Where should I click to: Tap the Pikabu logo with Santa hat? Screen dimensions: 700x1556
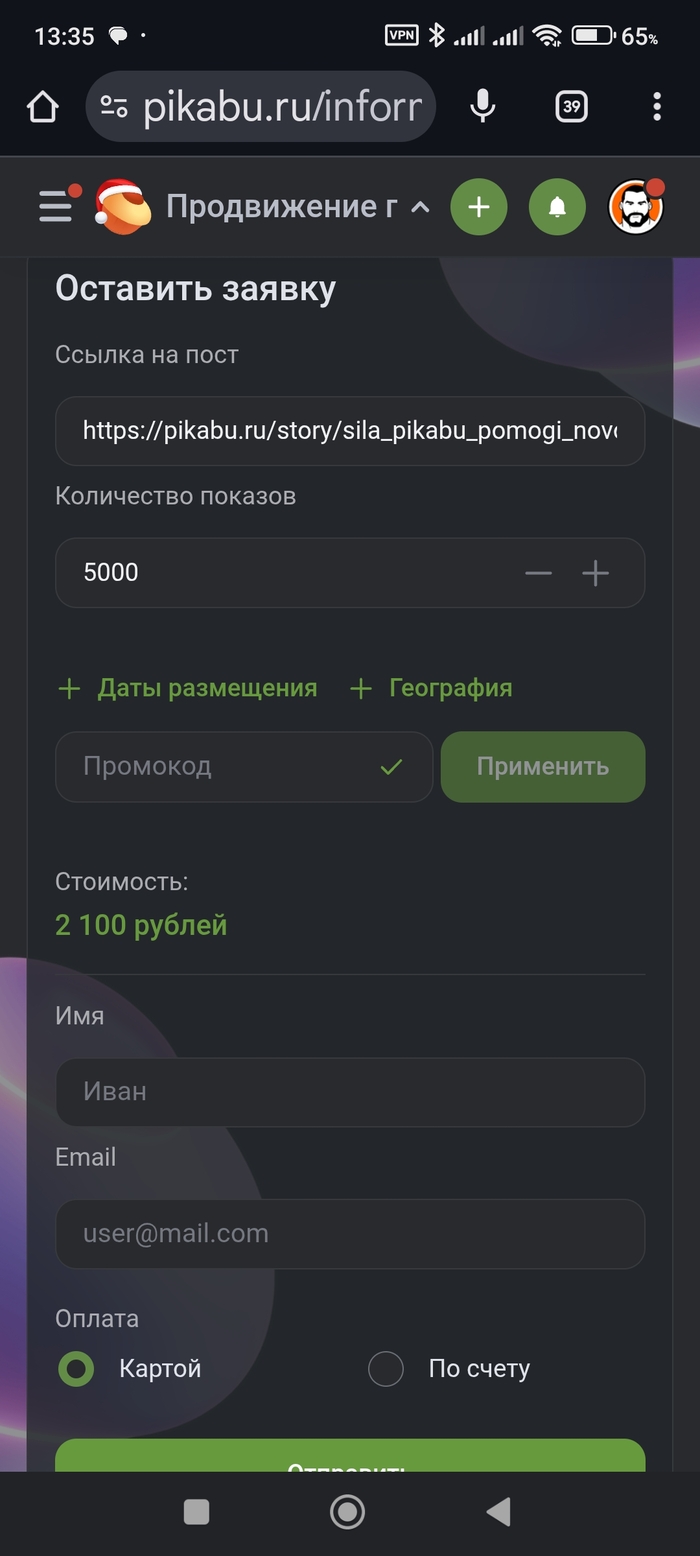[122, 207]
